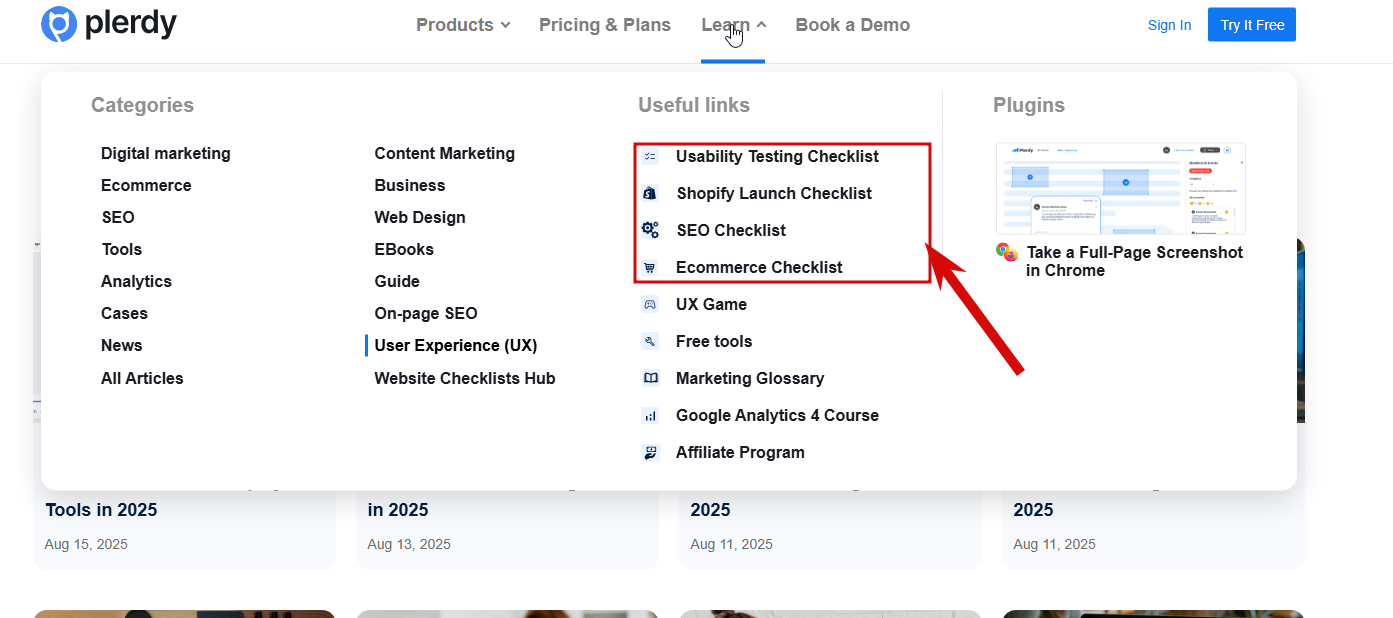The height and width of the screenshot is (618, 1393).
Task: Go to the Analytics category
Action: click(x=136, y=281)
